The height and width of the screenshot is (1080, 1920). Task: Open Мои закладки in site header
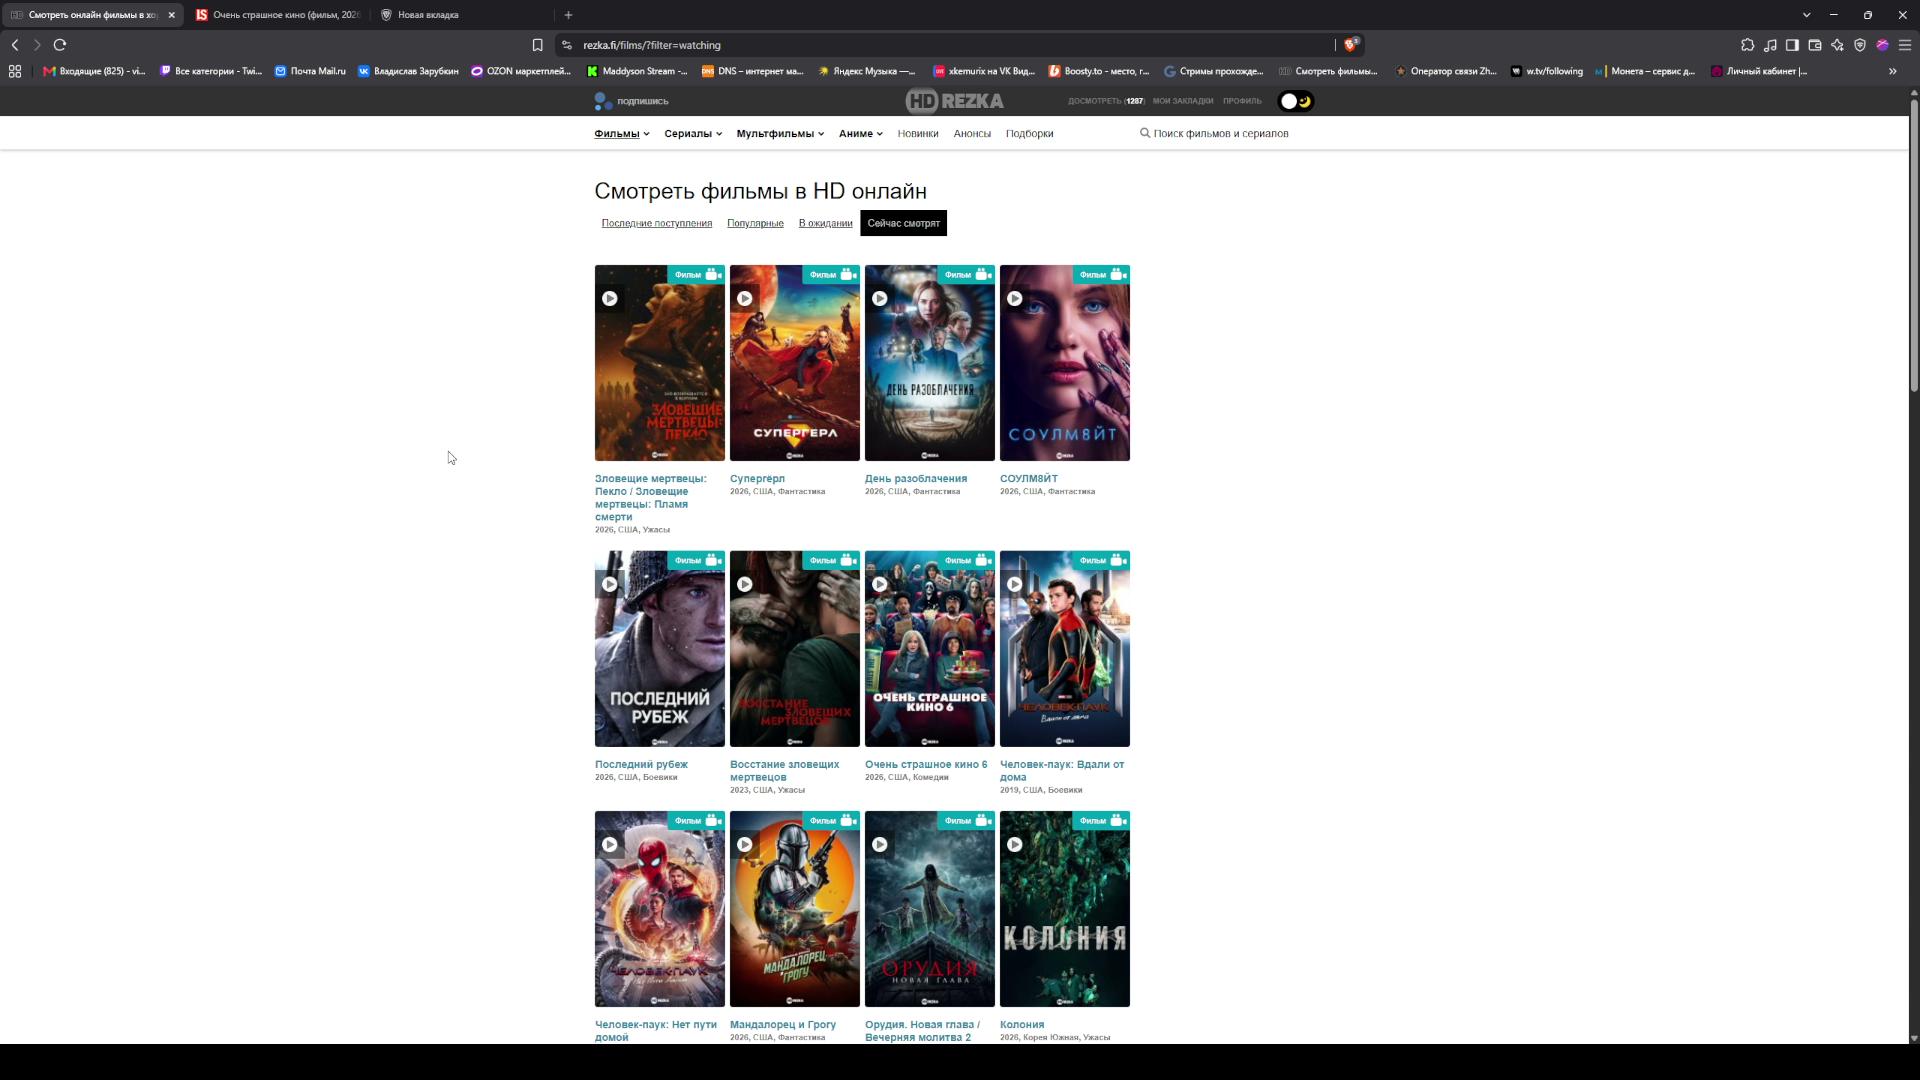pyautogui.click(x=1183, y=101)
